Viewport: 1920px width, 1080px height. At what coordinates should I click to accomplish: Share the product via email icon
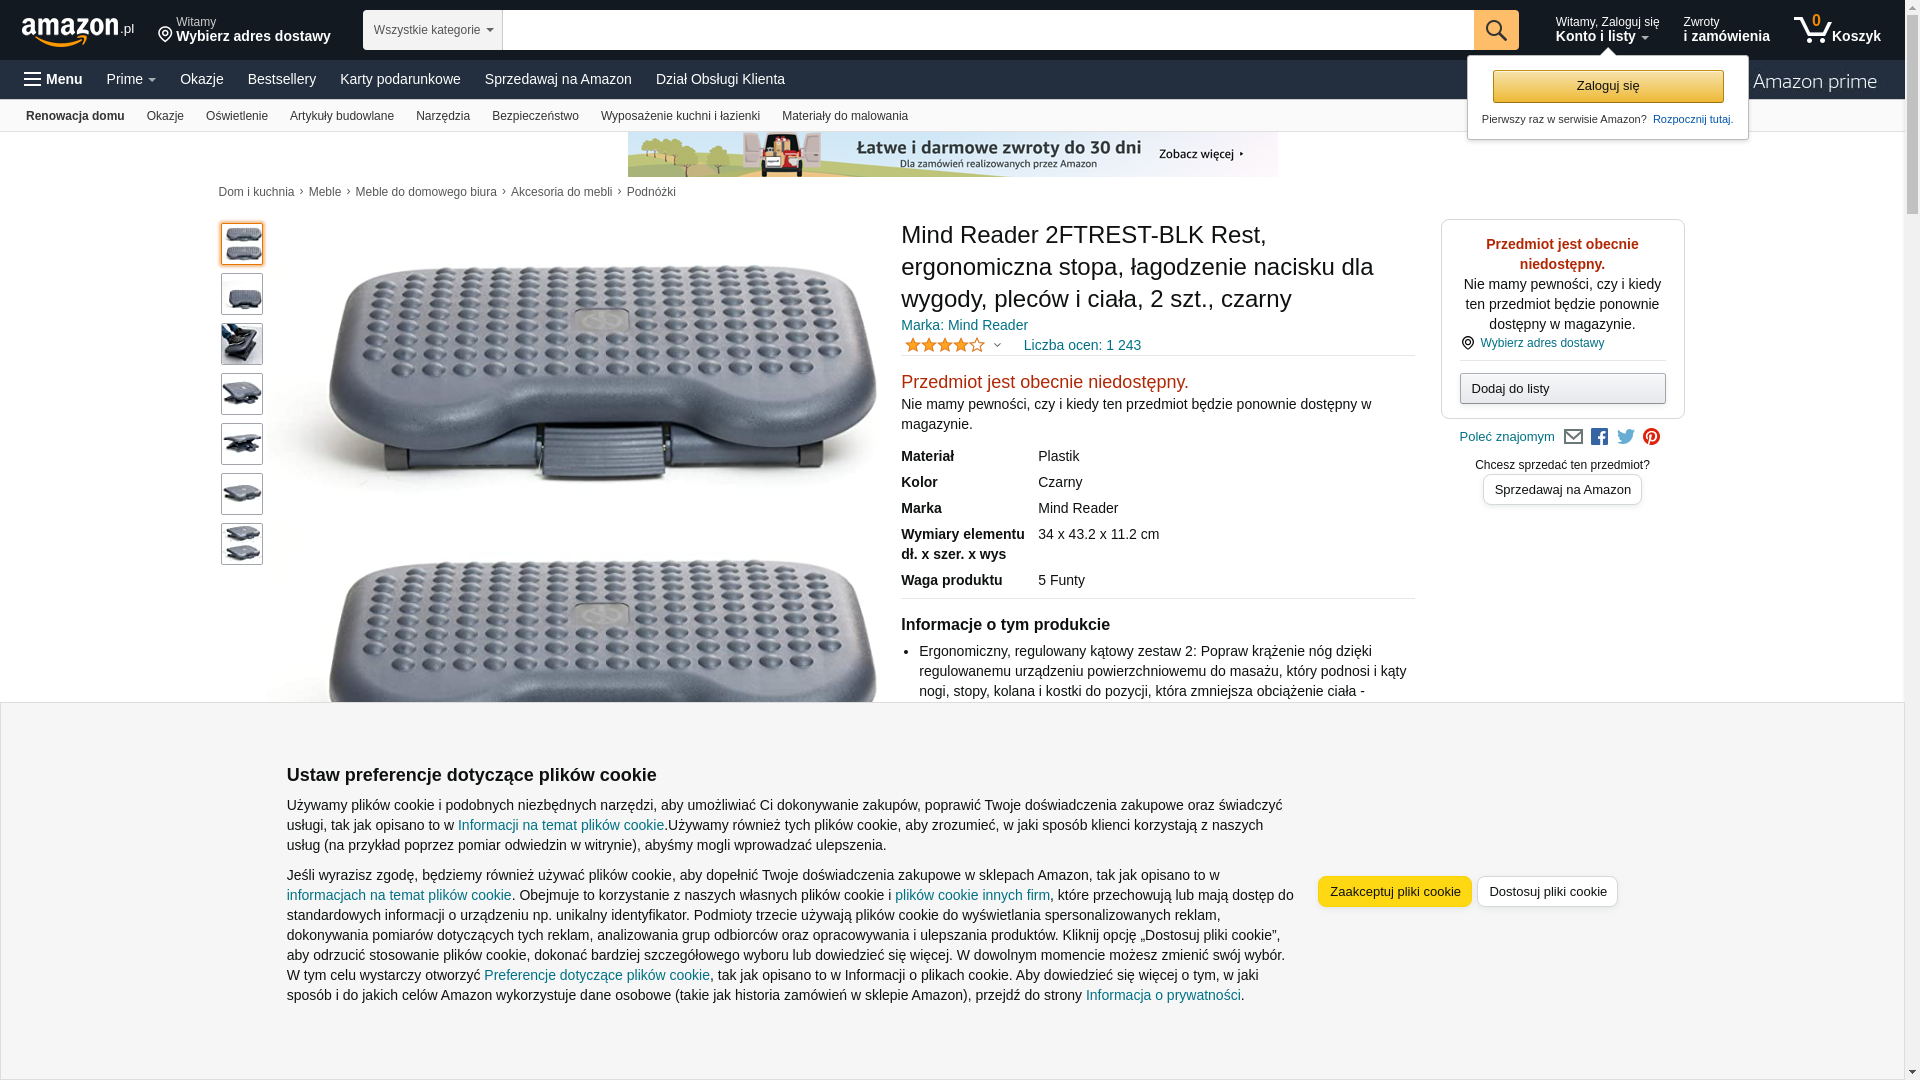coord(1573,437)
